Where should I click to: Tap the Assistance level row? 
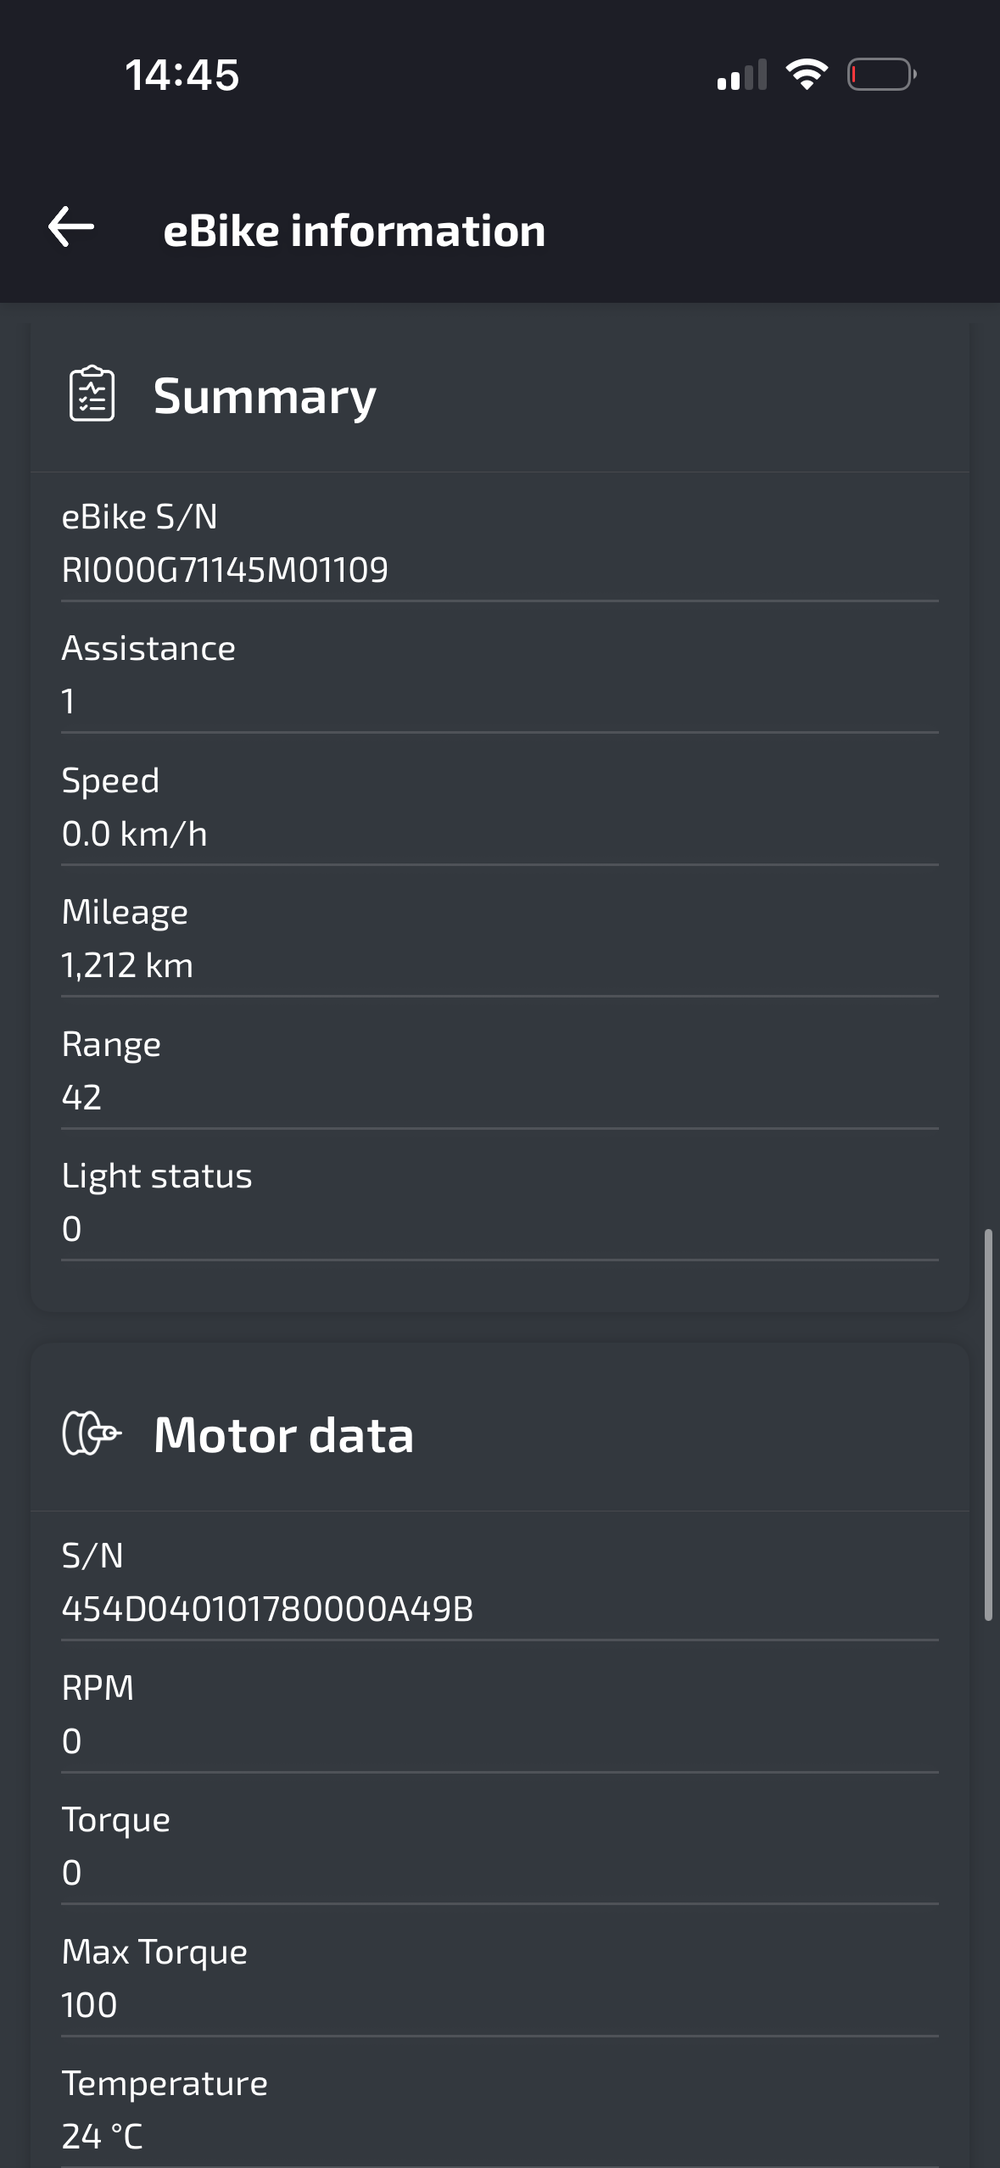point(500,674)
